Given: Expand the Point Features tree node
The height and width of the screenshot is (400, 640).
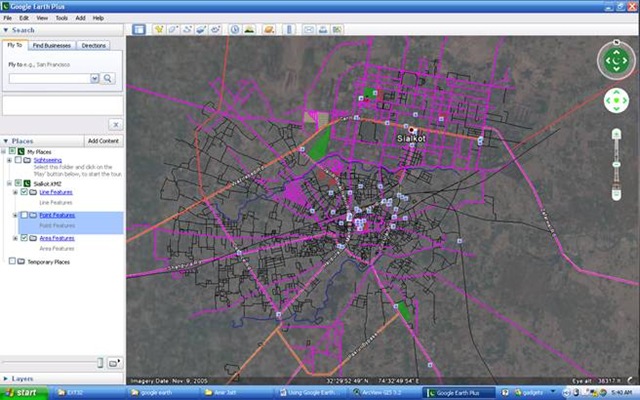Looking at the screenshot, I should click(16, 215).
